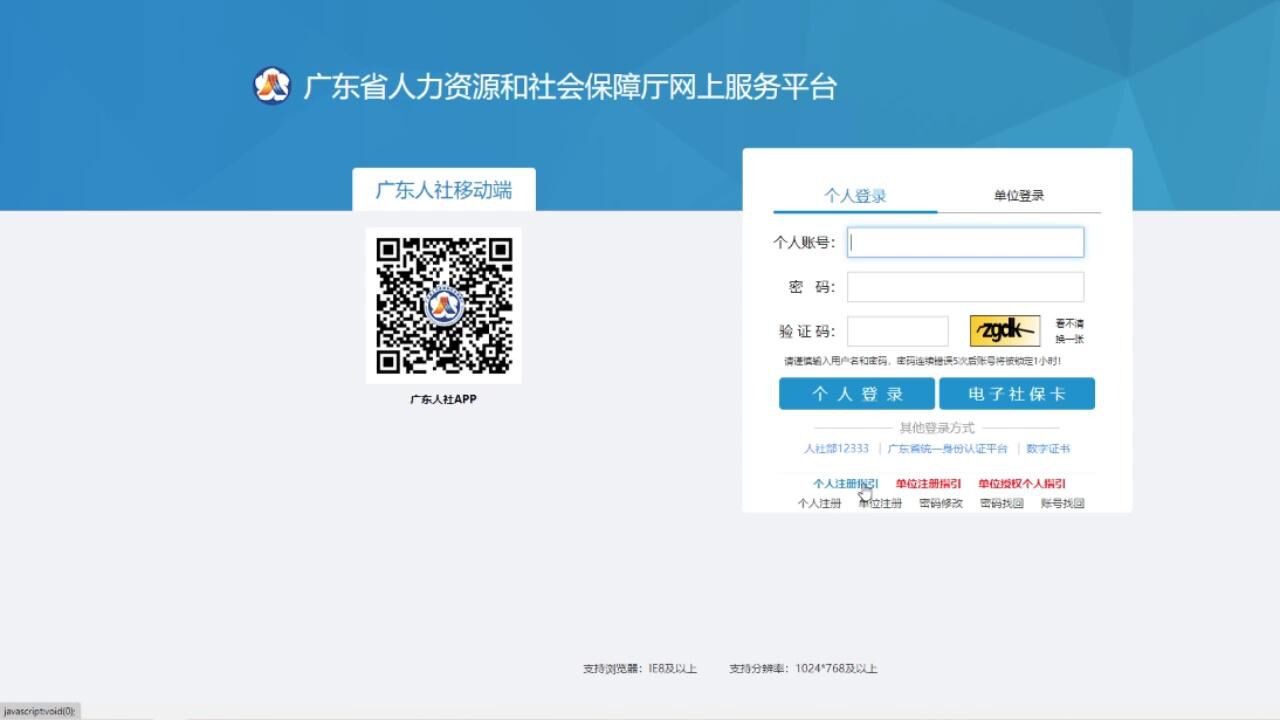Click the 个人账号 input field
The width and height of the screenshot is (1280, 720).
[x=964, y=242]
